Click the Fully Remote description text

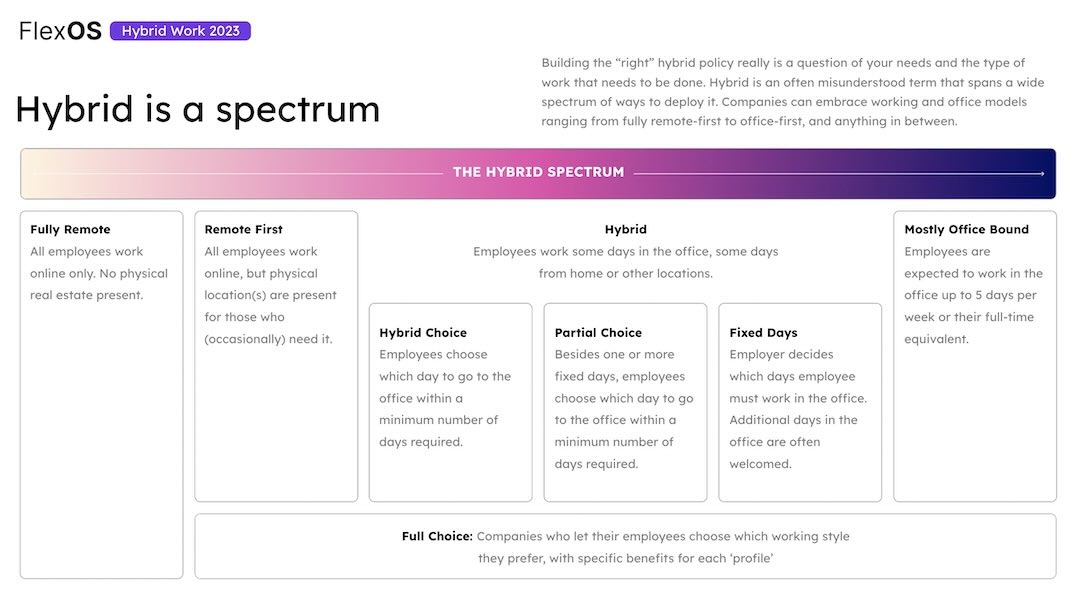(99, 273)
